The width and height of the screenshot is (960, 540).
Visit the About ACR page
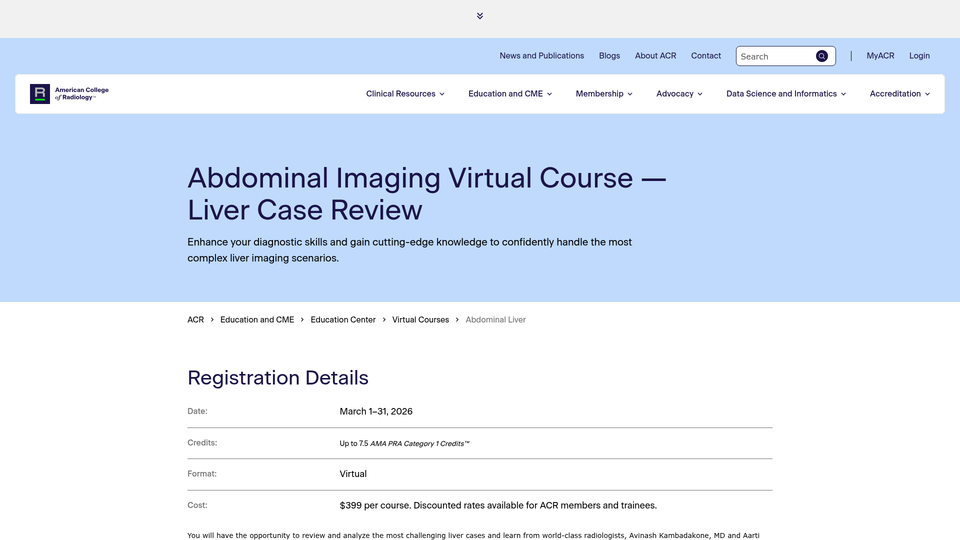(x=655, y=56)
